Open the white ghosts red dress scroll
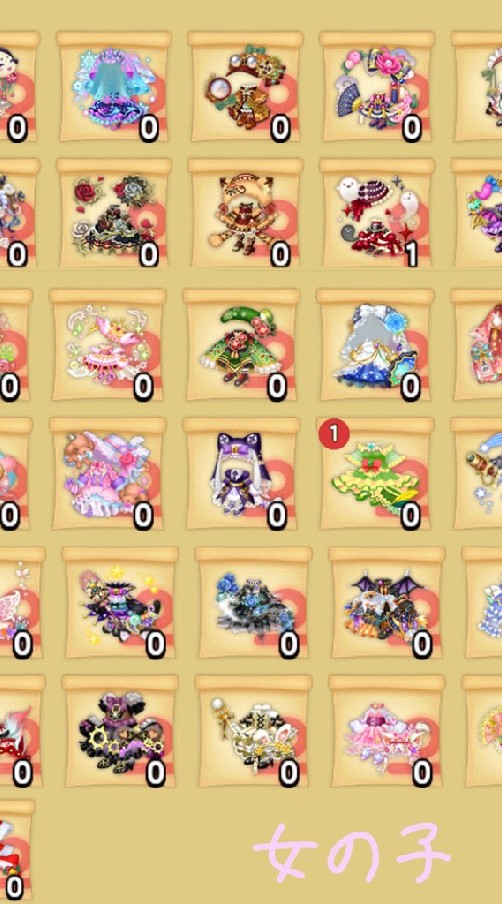Viewport: 502px width, 904px height. click(377, 213)
